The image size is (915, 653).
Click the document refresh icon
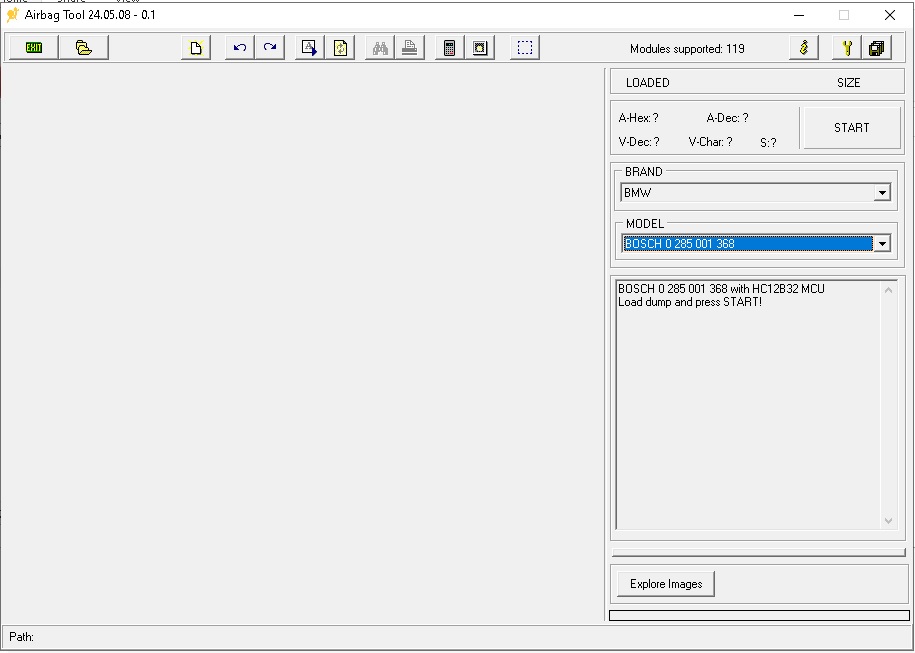(x=340, y=48)
